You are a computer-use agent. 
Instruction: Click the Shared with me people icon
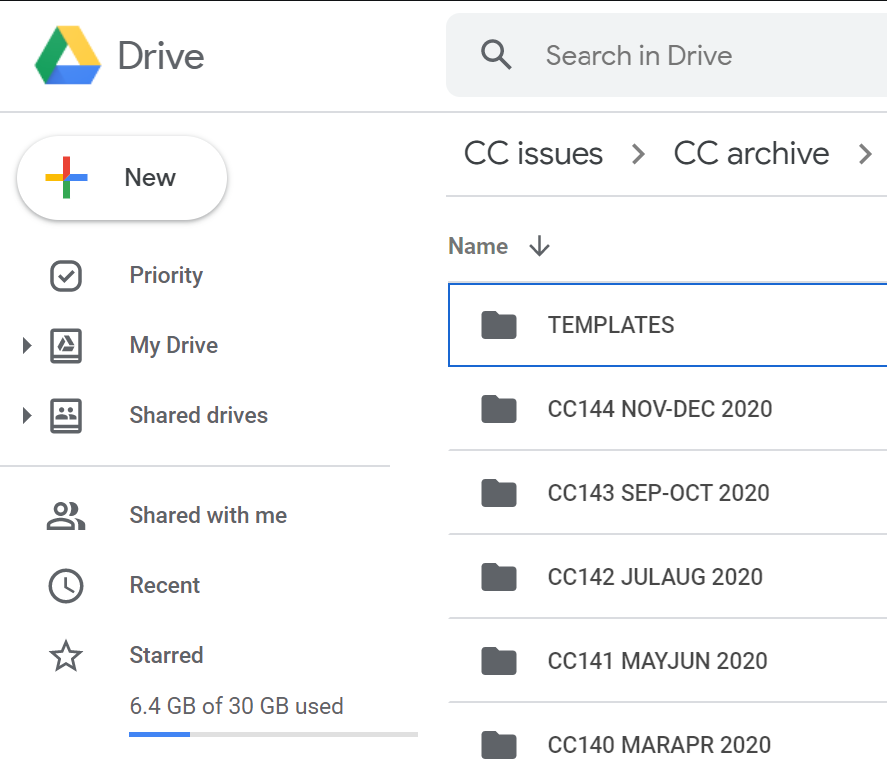pos(66,516)
